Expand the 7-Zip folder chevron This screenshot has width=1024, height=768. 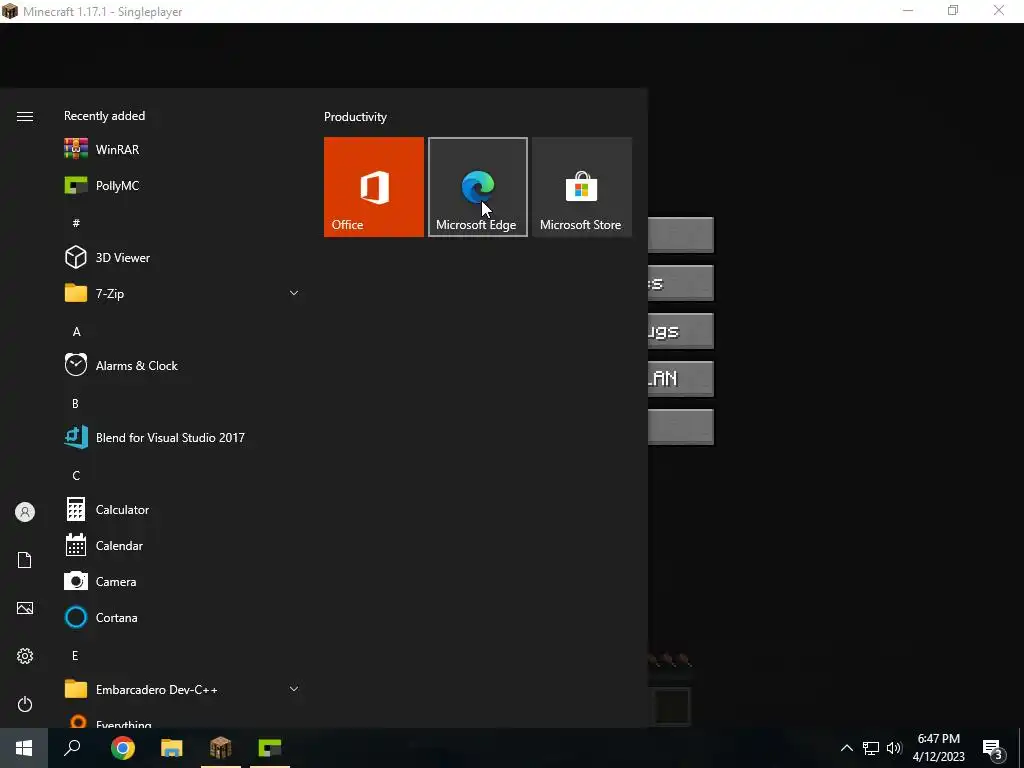[x=294, y=293]
